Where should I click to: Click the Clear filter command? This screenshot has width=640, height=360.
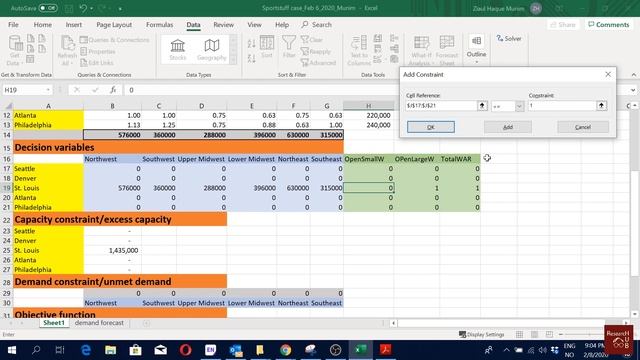[312, 40]
